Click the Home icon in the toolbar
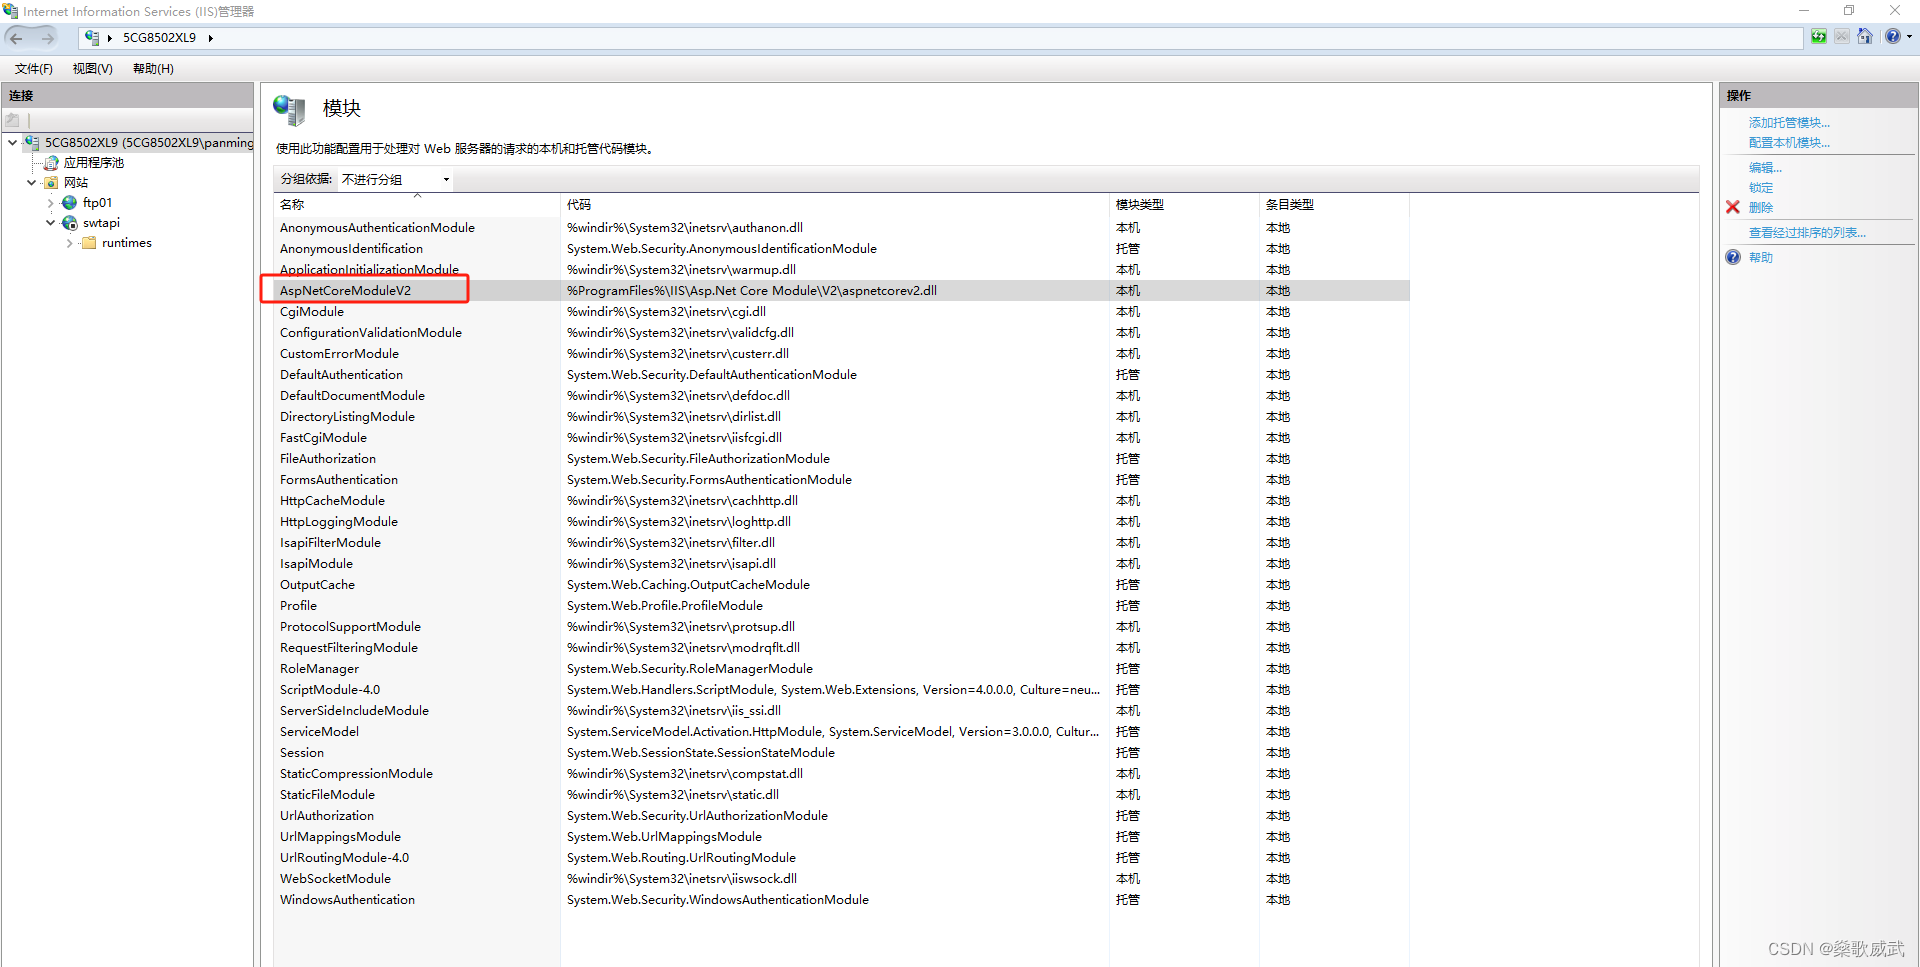 (1865, 37)
